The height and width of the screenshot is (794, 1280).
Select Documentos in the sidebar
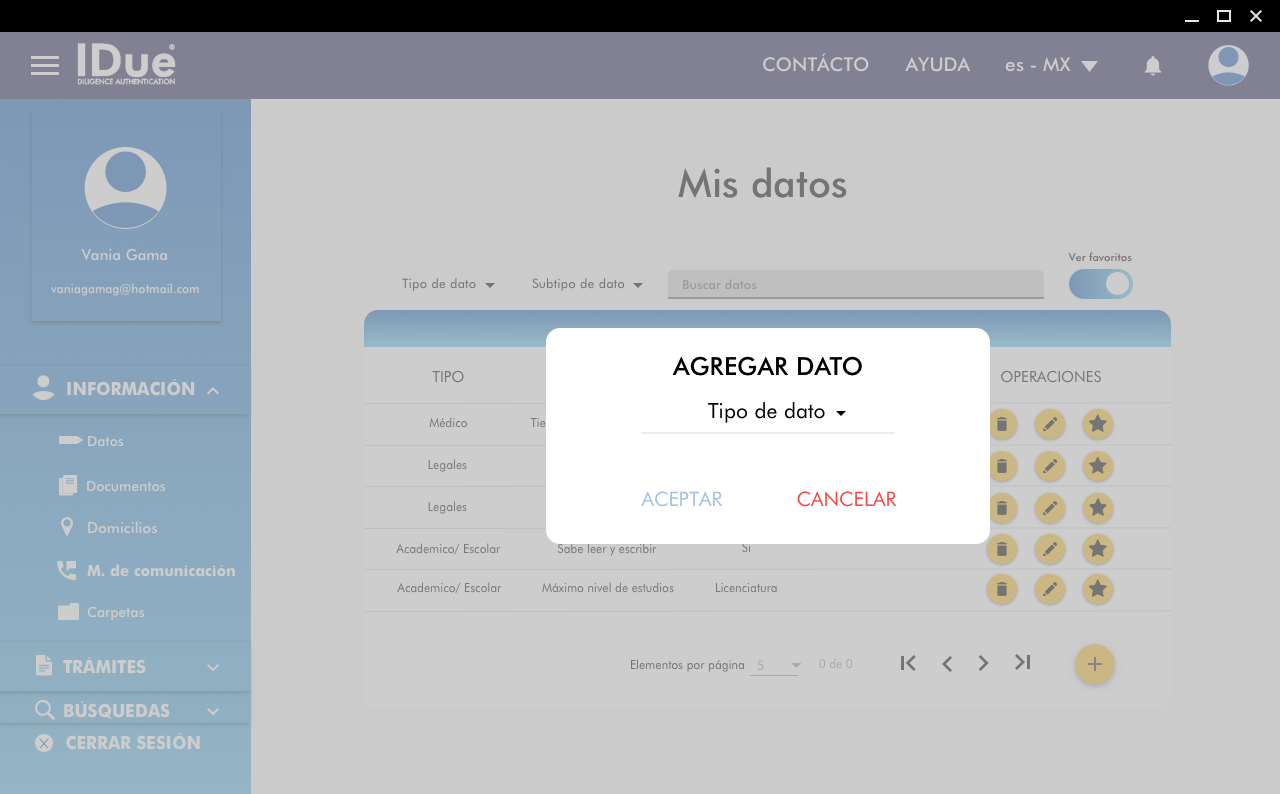(125, 486)
